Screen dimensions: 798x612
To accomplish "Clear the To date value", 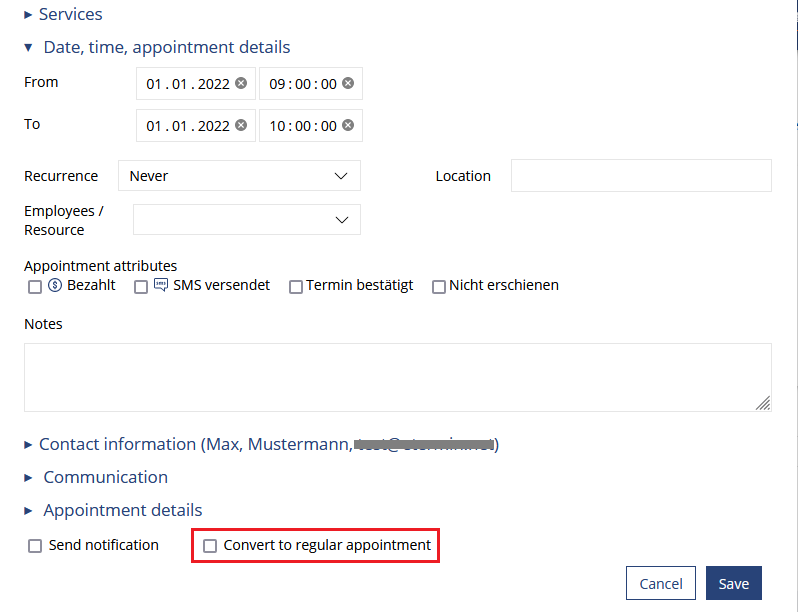I will click(x=241, y=125).
